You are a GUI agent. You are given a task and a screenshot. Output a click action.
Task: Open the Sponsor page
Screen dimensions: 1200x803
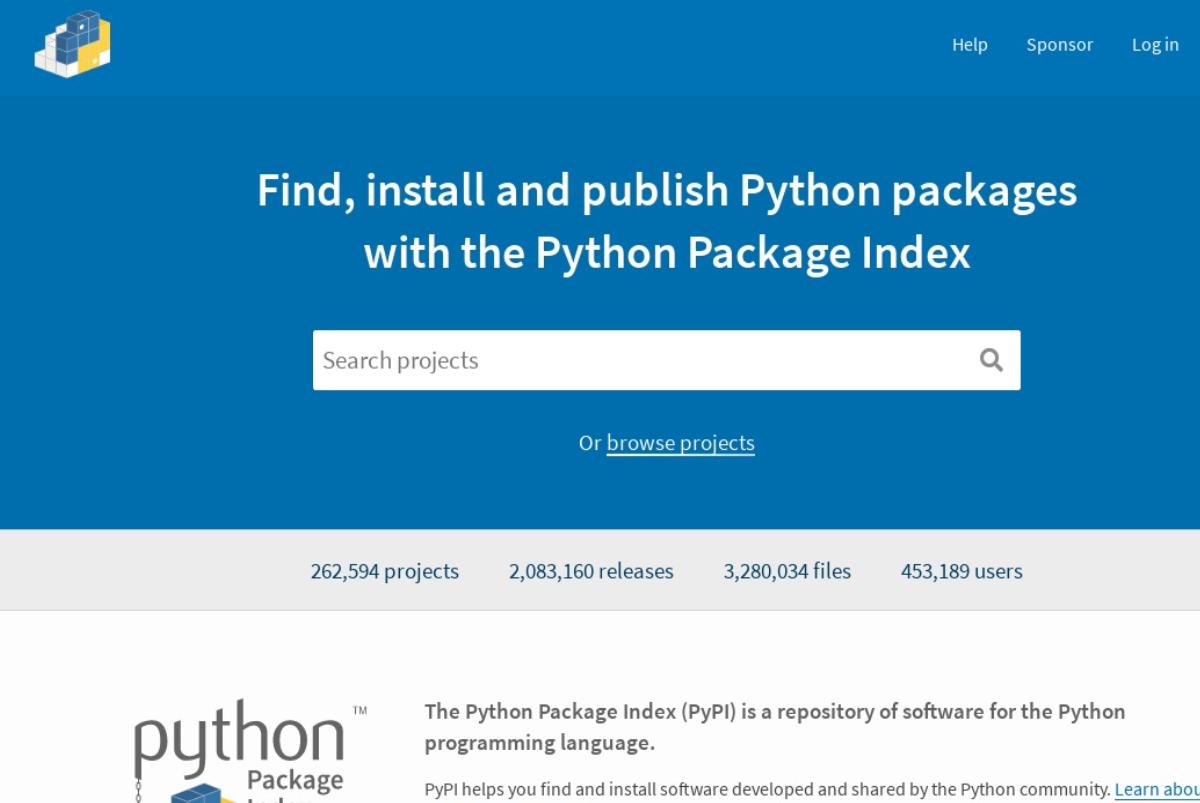pos(1059,45)
